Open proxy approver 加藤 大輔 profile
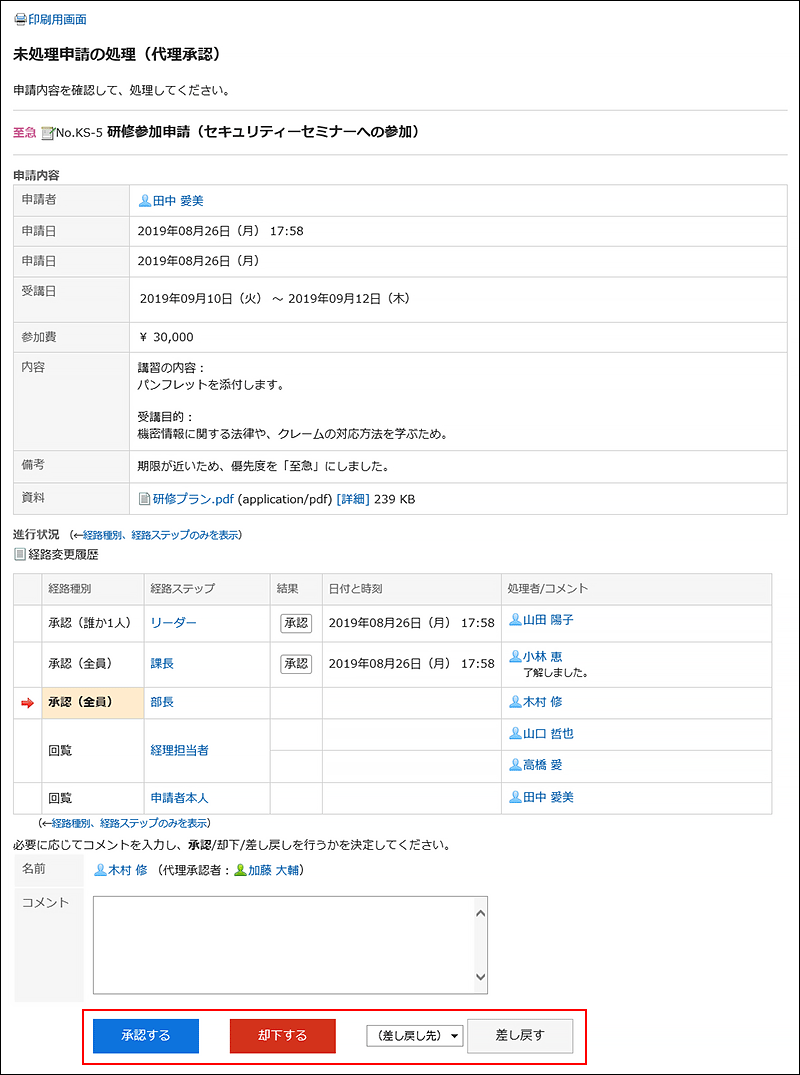 (x=273, y=871)
